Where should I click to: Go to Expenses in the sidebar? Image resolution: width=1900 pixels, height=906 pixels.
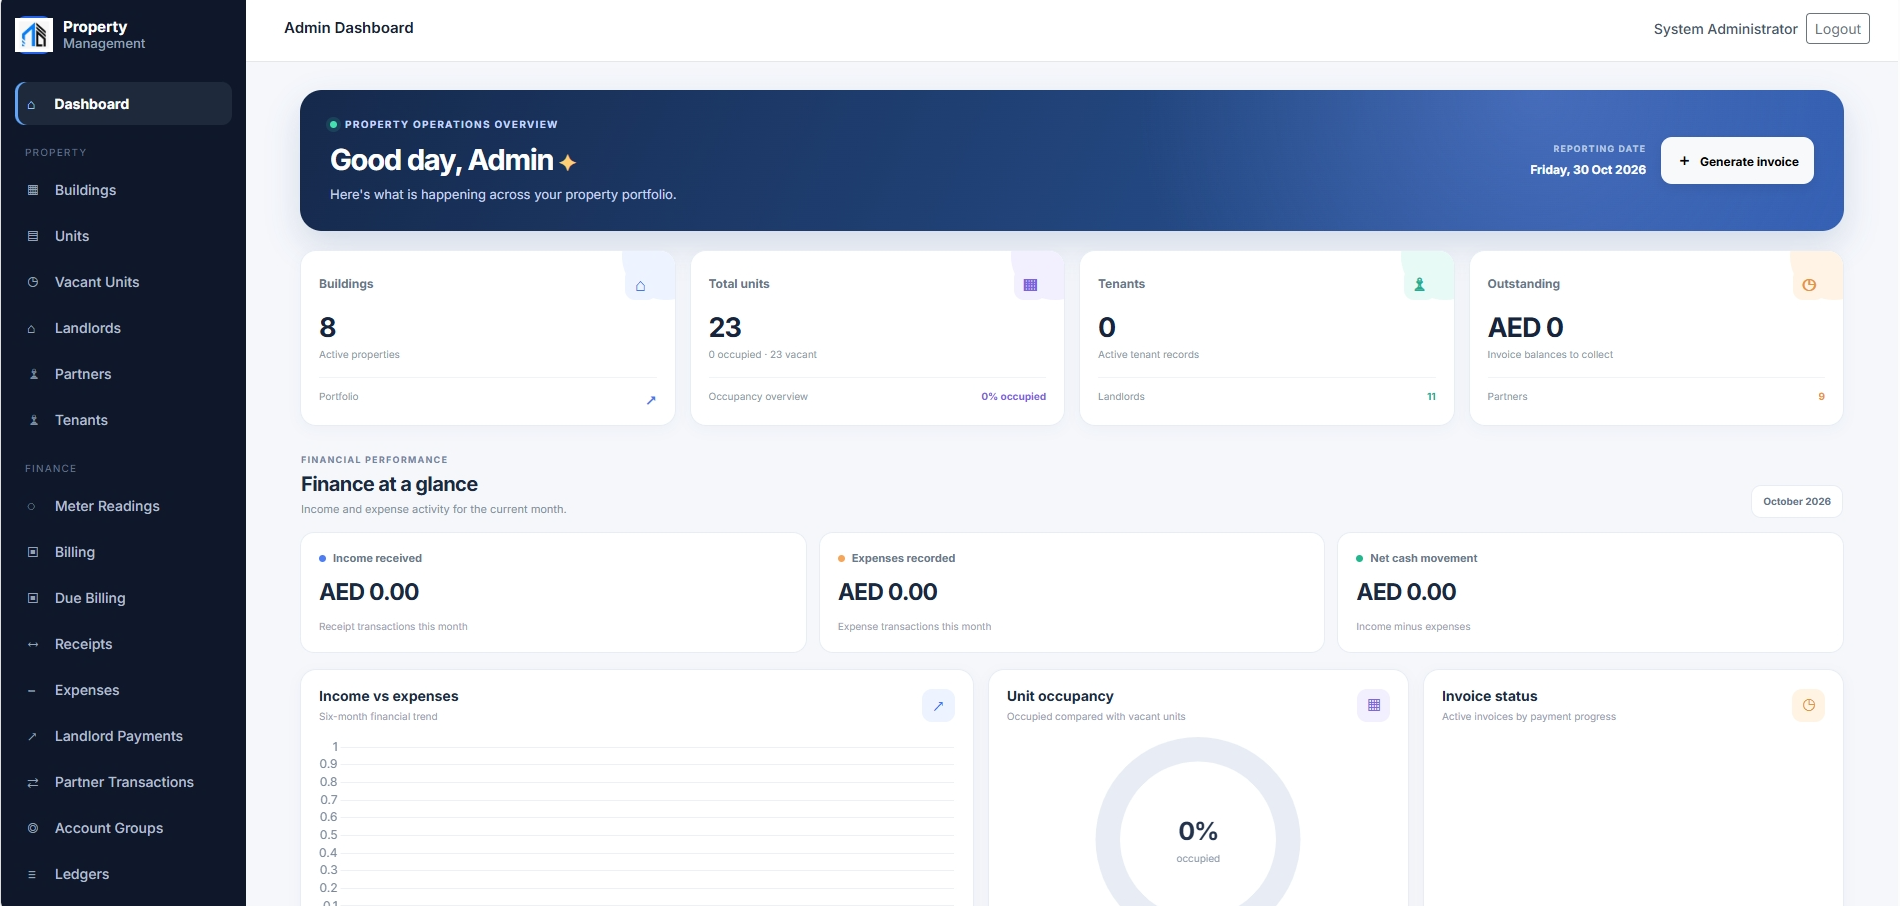click(x=124, y=690)
